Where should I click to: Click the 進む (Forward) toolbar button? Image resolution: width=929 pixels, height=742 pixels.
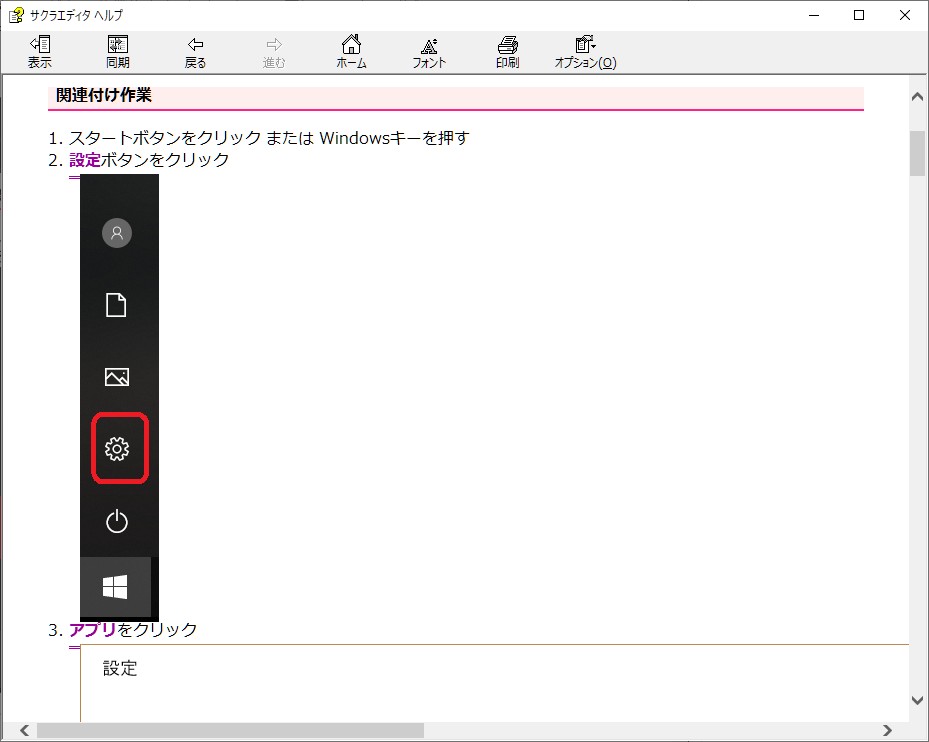tap(274, 52)
